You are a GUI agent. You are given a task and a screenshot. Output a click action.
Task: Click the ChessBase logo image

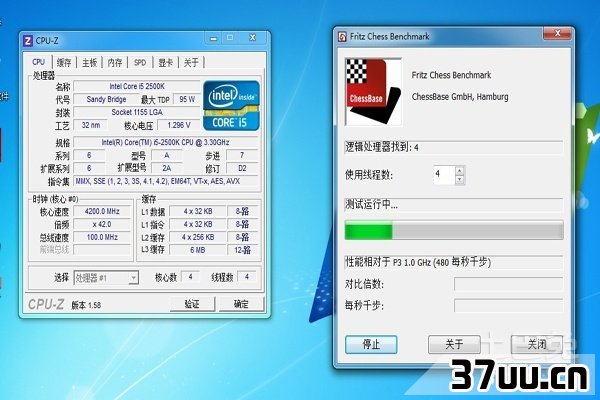(x=373, y=92)
